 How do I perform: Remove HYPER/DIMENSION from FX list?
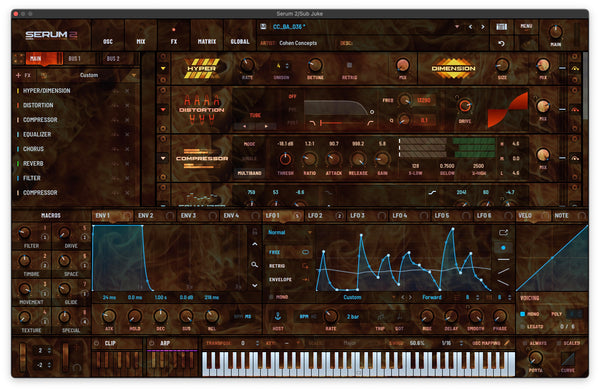(127, 91)
